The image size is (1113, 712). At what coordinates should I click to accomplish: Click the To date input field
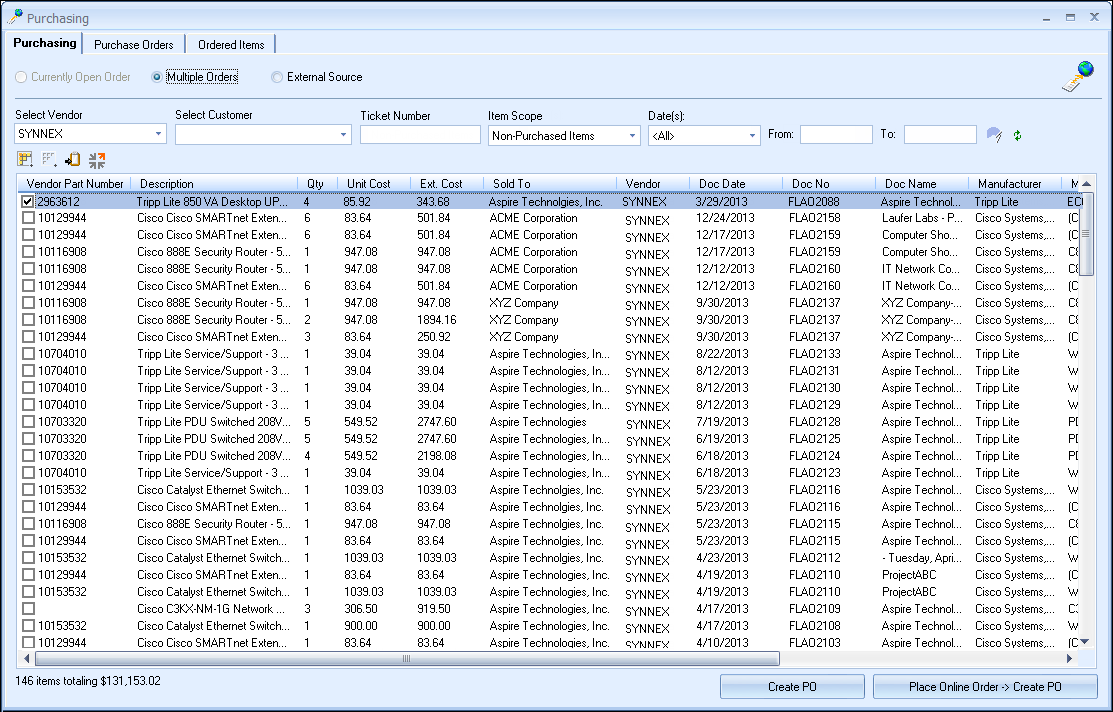click(941, 134)
